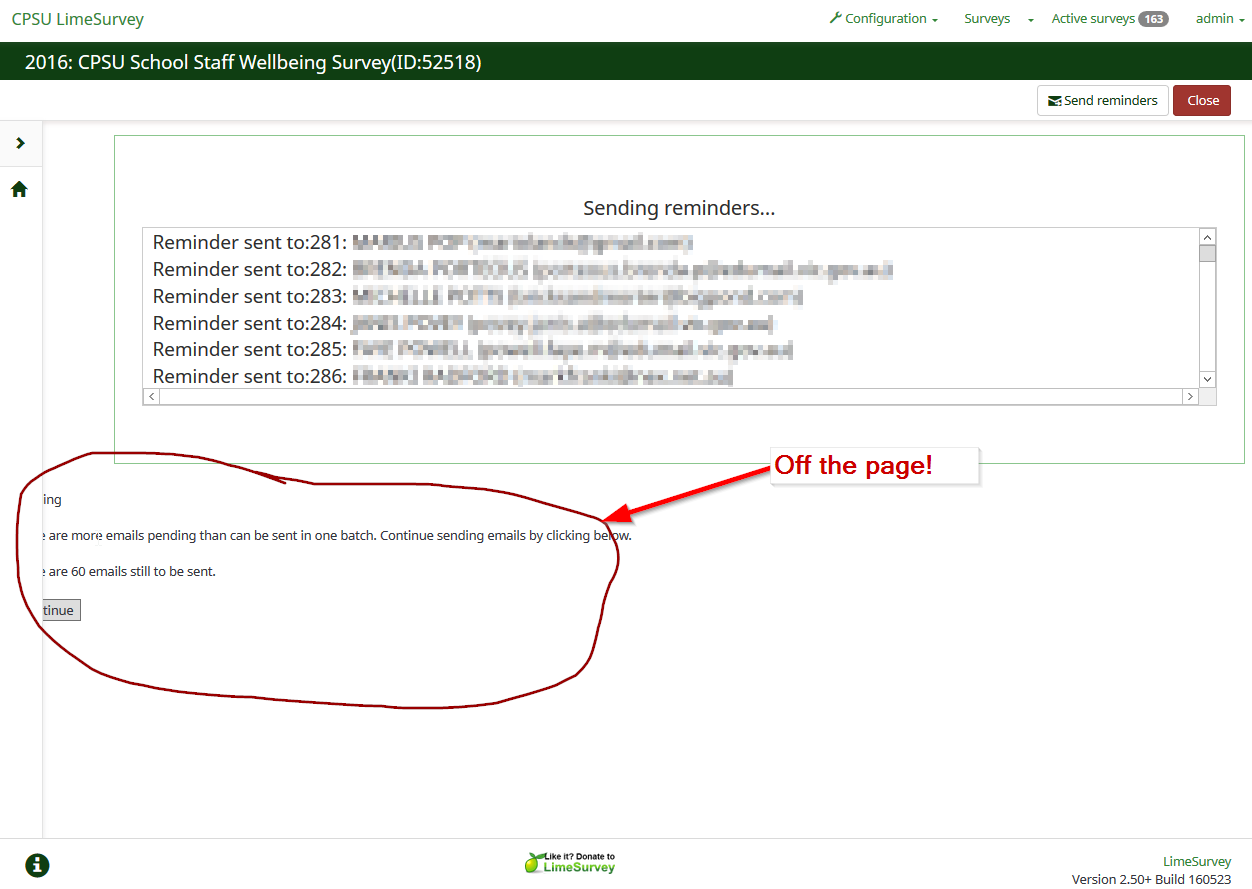Image resolution: width=1252 pixels, height=889 pixels.
Task: Click the 'more emails pending' message text
Action: tap(337, 535)
